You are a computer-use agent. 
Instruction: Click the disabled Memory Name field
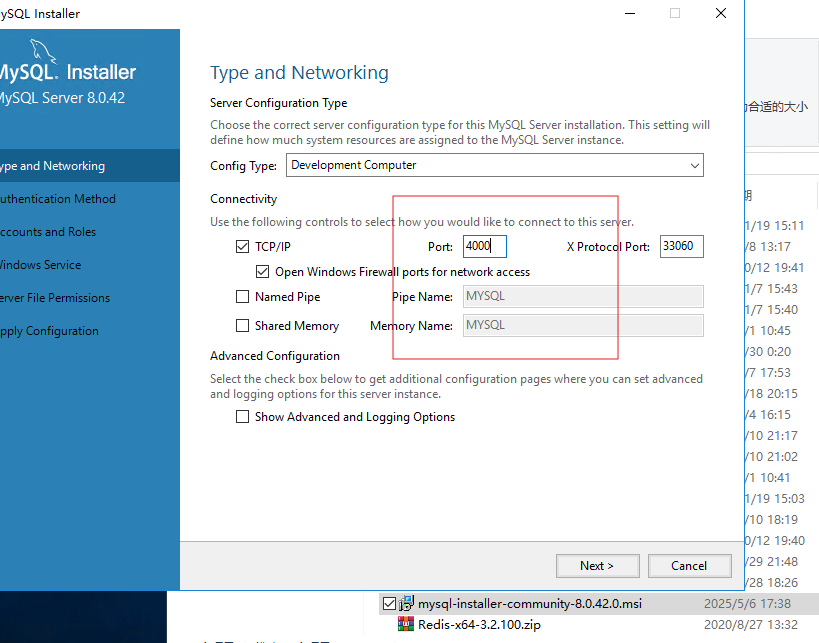coord(583,325)
